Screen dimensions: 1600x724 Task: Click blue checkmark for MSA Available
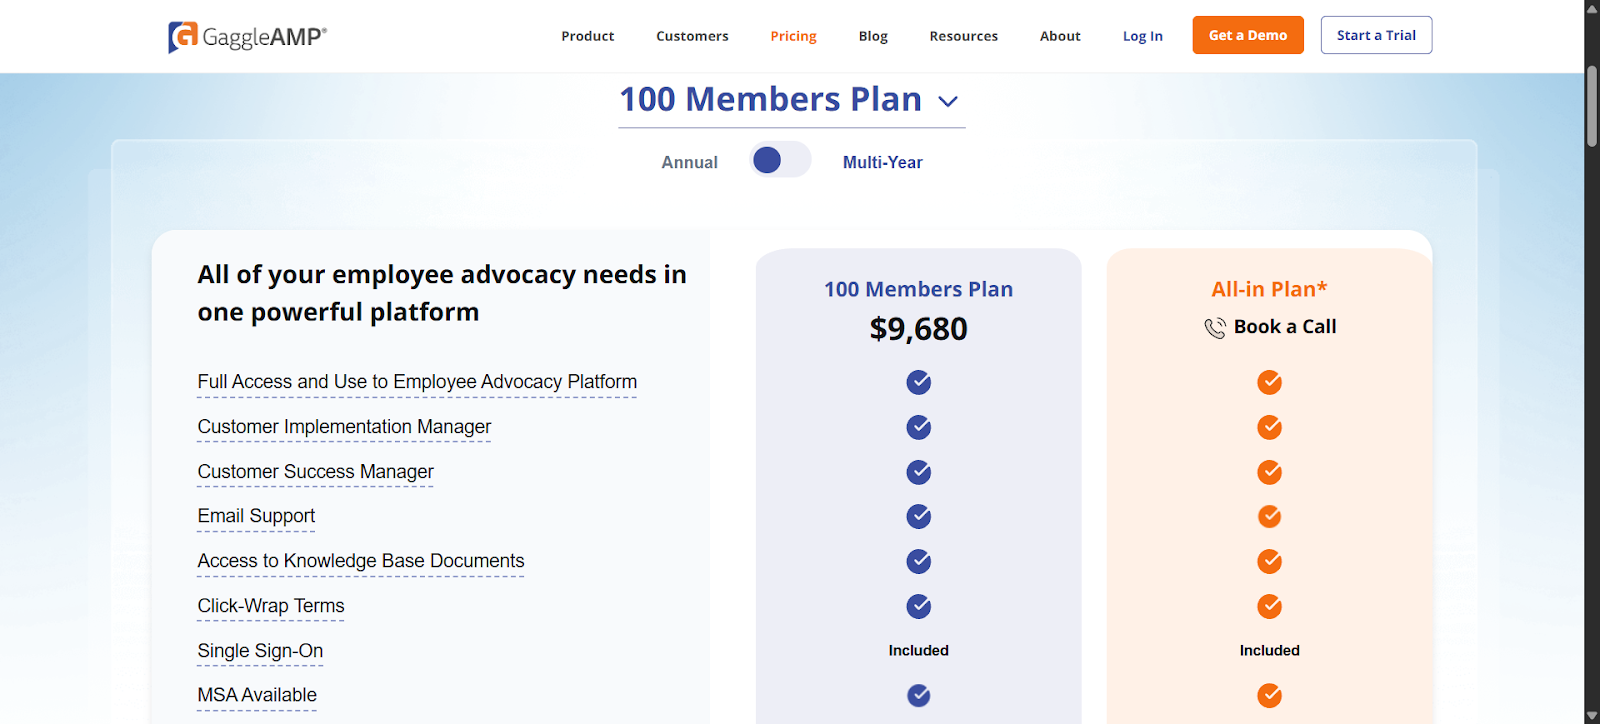coord(919,695)
